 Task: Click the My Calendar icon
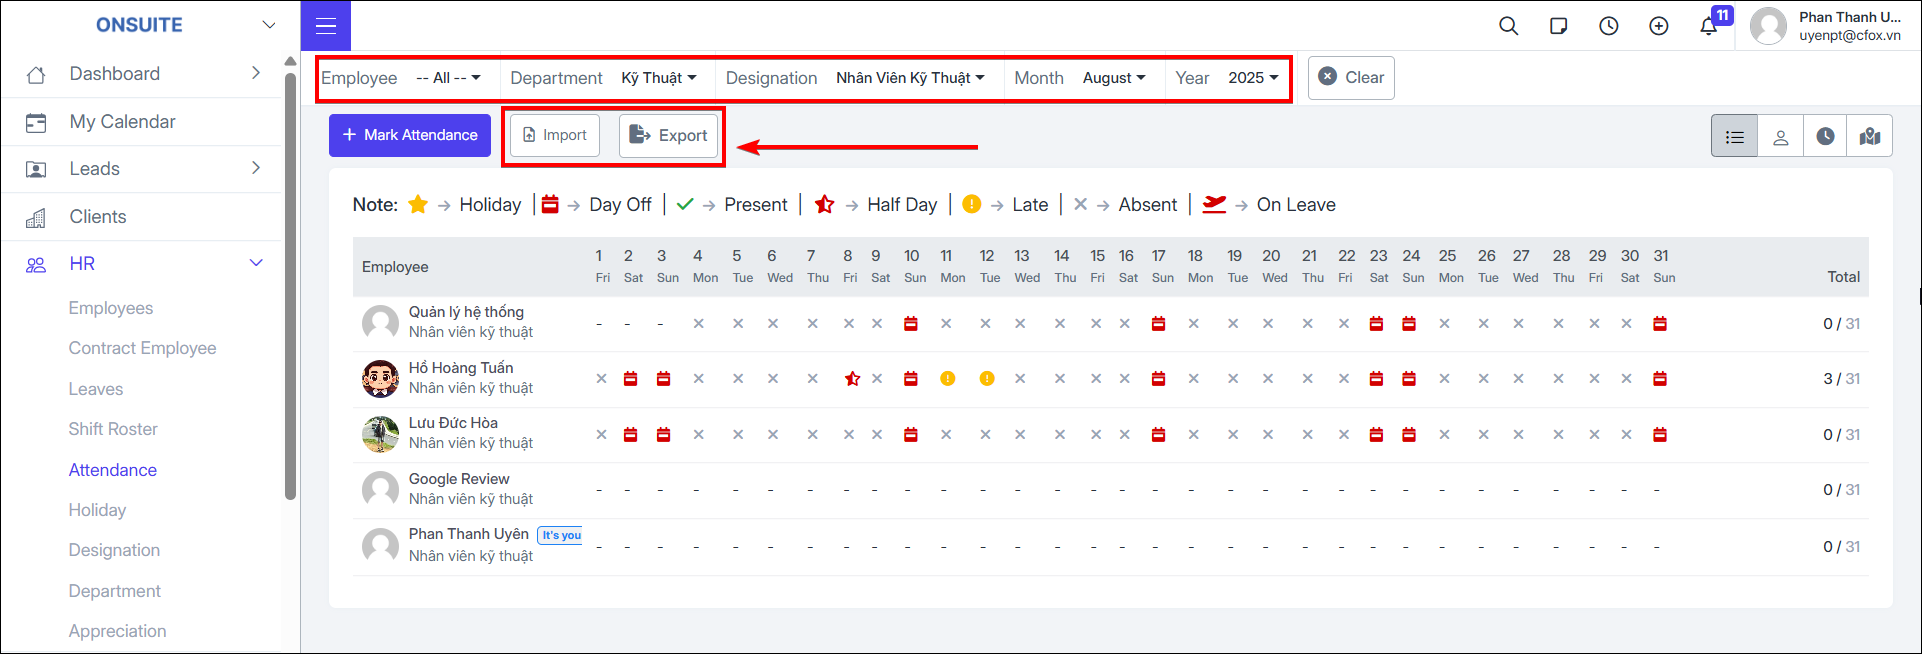click(x=36, y=122)
